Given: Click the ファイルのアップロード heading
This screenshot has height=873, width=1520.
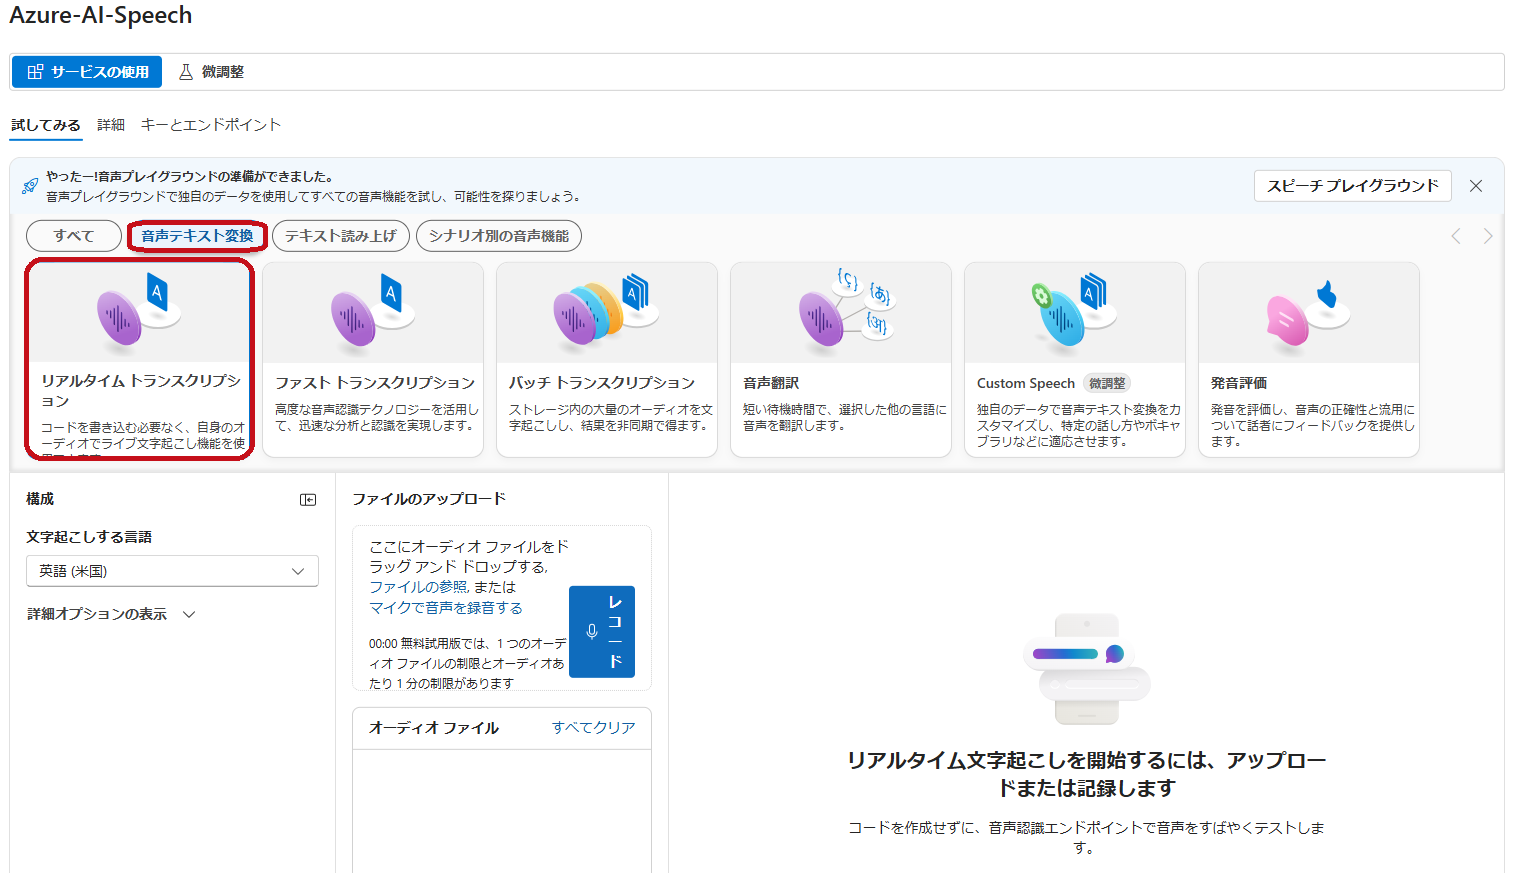Looking at the screenshot, I should pos(429,499).
